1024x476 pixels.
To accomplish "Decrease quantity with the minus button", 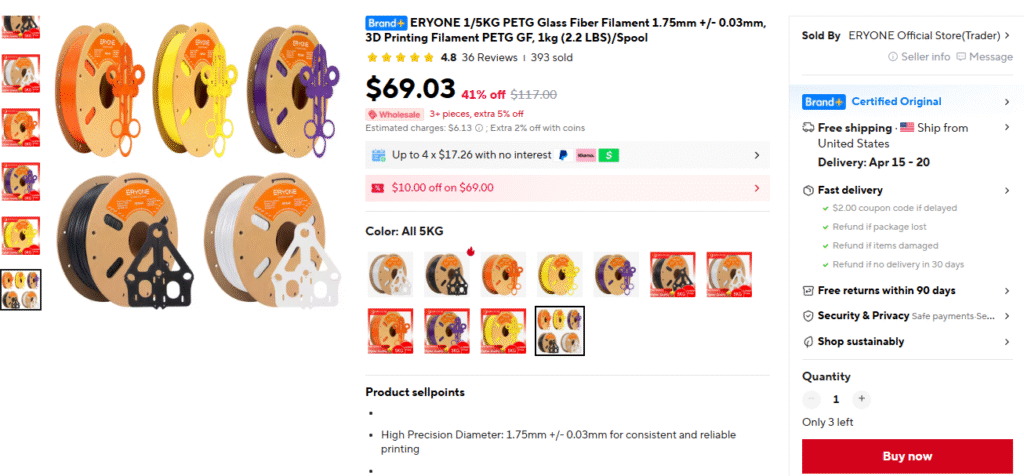I will click(811, 399).
